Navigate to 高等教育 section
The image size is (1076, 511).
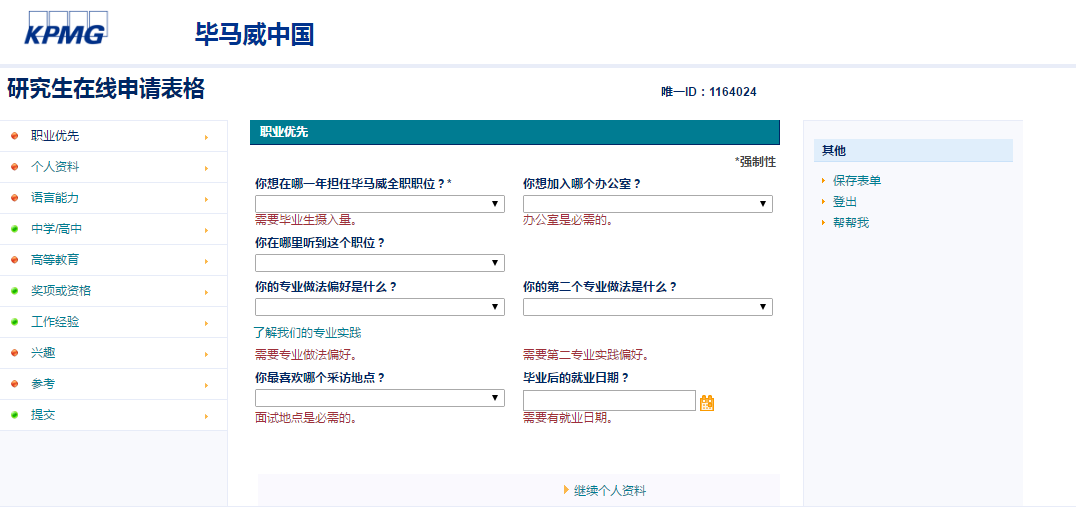(55, 260)
